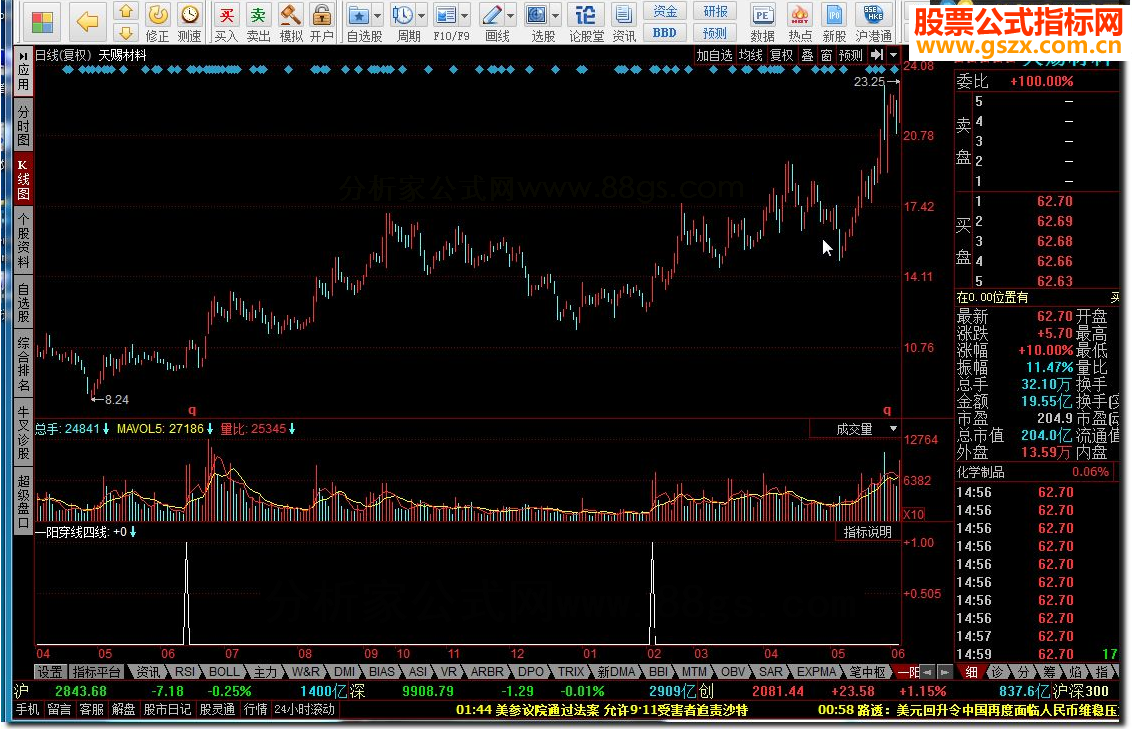Click the 设置 settings button
Image resolution: width=1136 pixels, height=729 pixels.
click(50, 672)
